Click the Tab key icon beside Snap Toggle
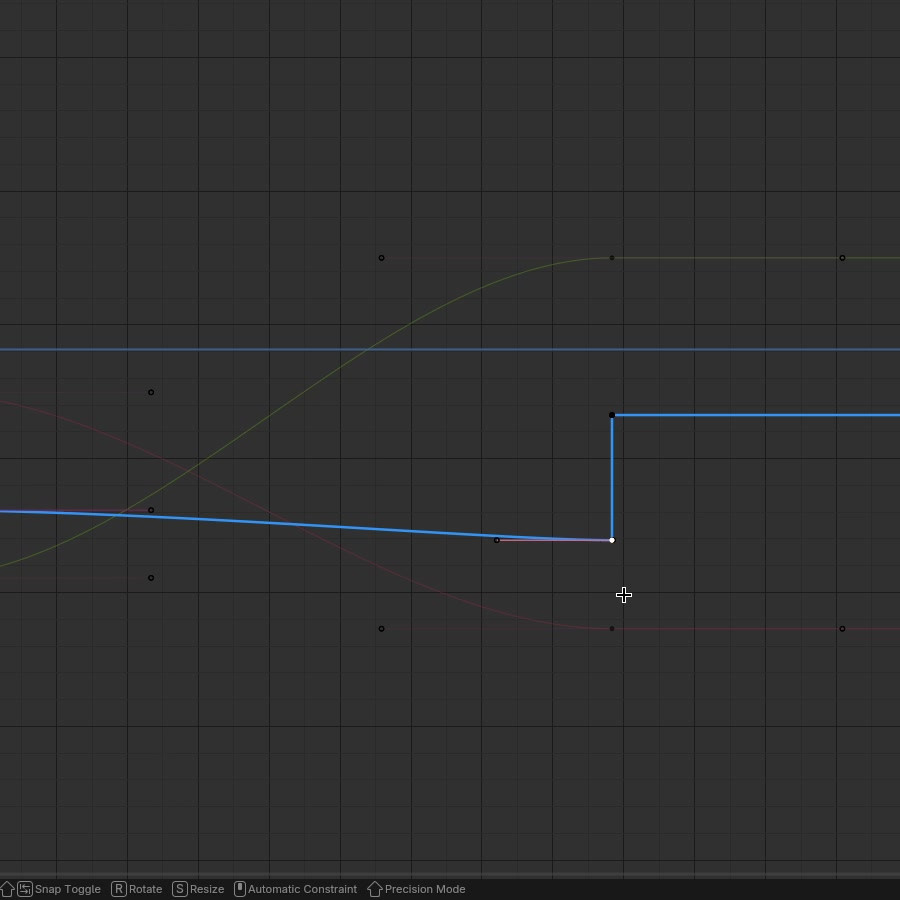 coord(25,889)
